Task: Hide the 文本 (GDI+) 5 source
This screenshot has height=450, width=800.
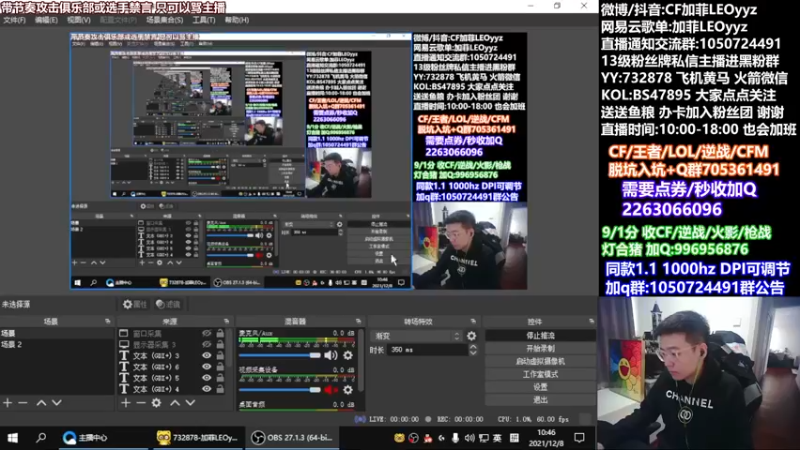Action: tap(207, 378)
